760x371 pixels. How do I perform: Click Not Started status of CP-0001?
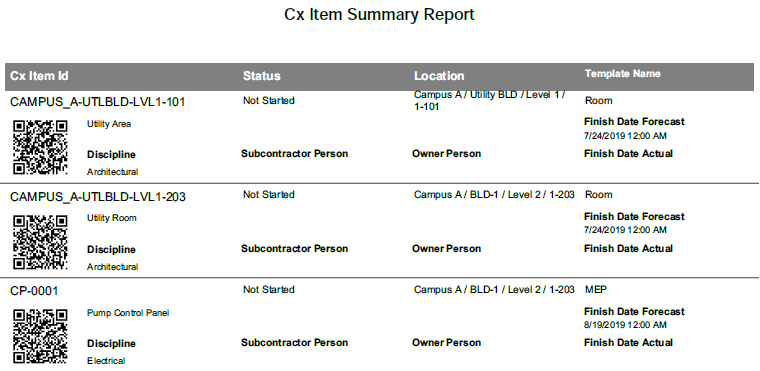269,290
